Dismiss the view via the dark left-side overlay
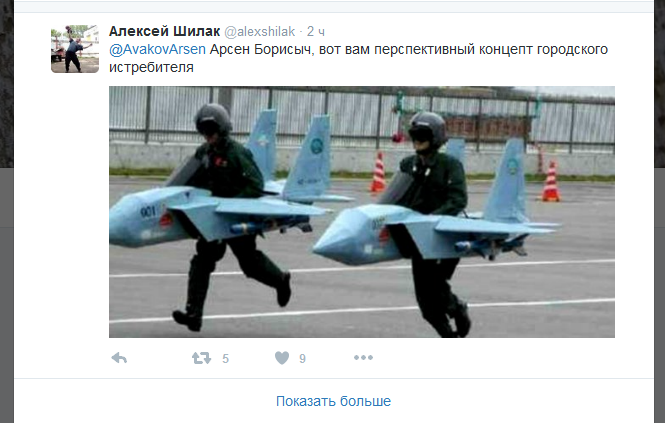 click(x=7, y=212)
